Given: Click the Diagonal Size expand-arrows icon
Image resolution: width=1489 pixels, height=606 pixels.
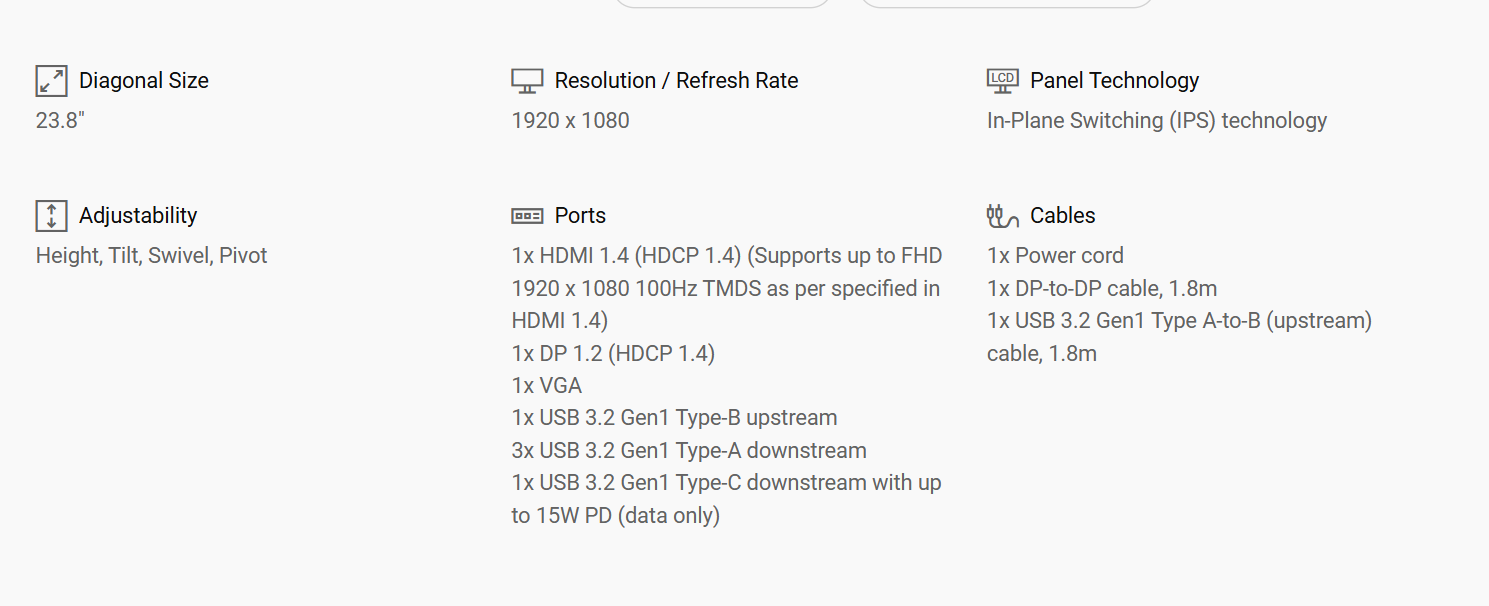Looking at the screenshot, I should [x=51, y=81].
